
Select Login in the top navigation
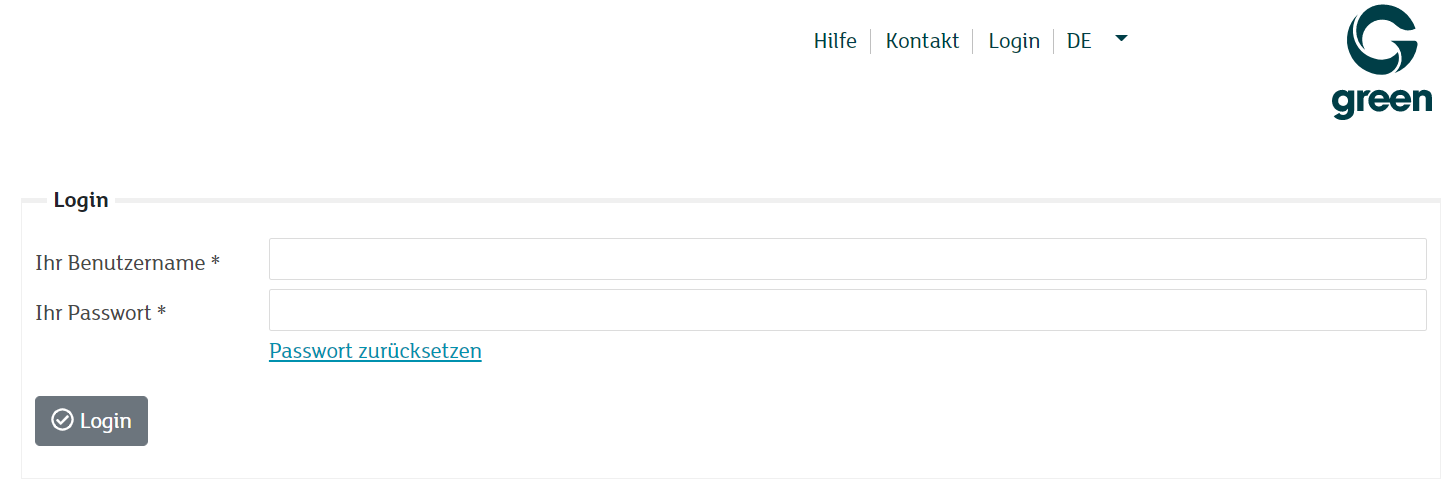coord(1014,41)
